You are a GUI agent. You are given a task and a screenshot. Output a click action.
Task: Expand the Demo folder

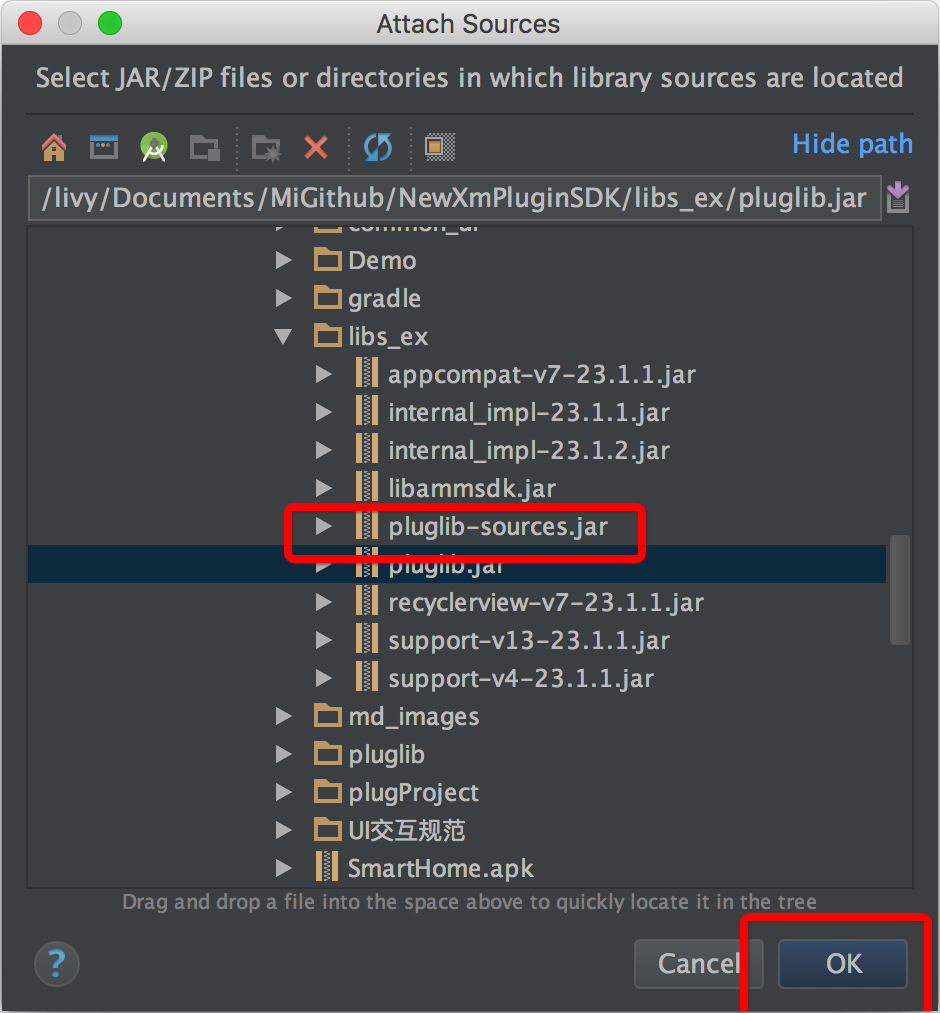[x=284, y=261]
